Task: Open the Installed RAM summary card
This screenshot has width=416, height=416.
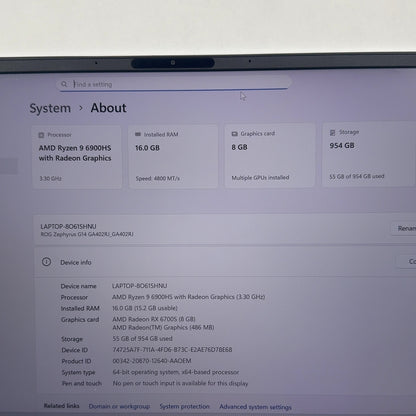Action: pyautogui.click(x=173, y=156)
